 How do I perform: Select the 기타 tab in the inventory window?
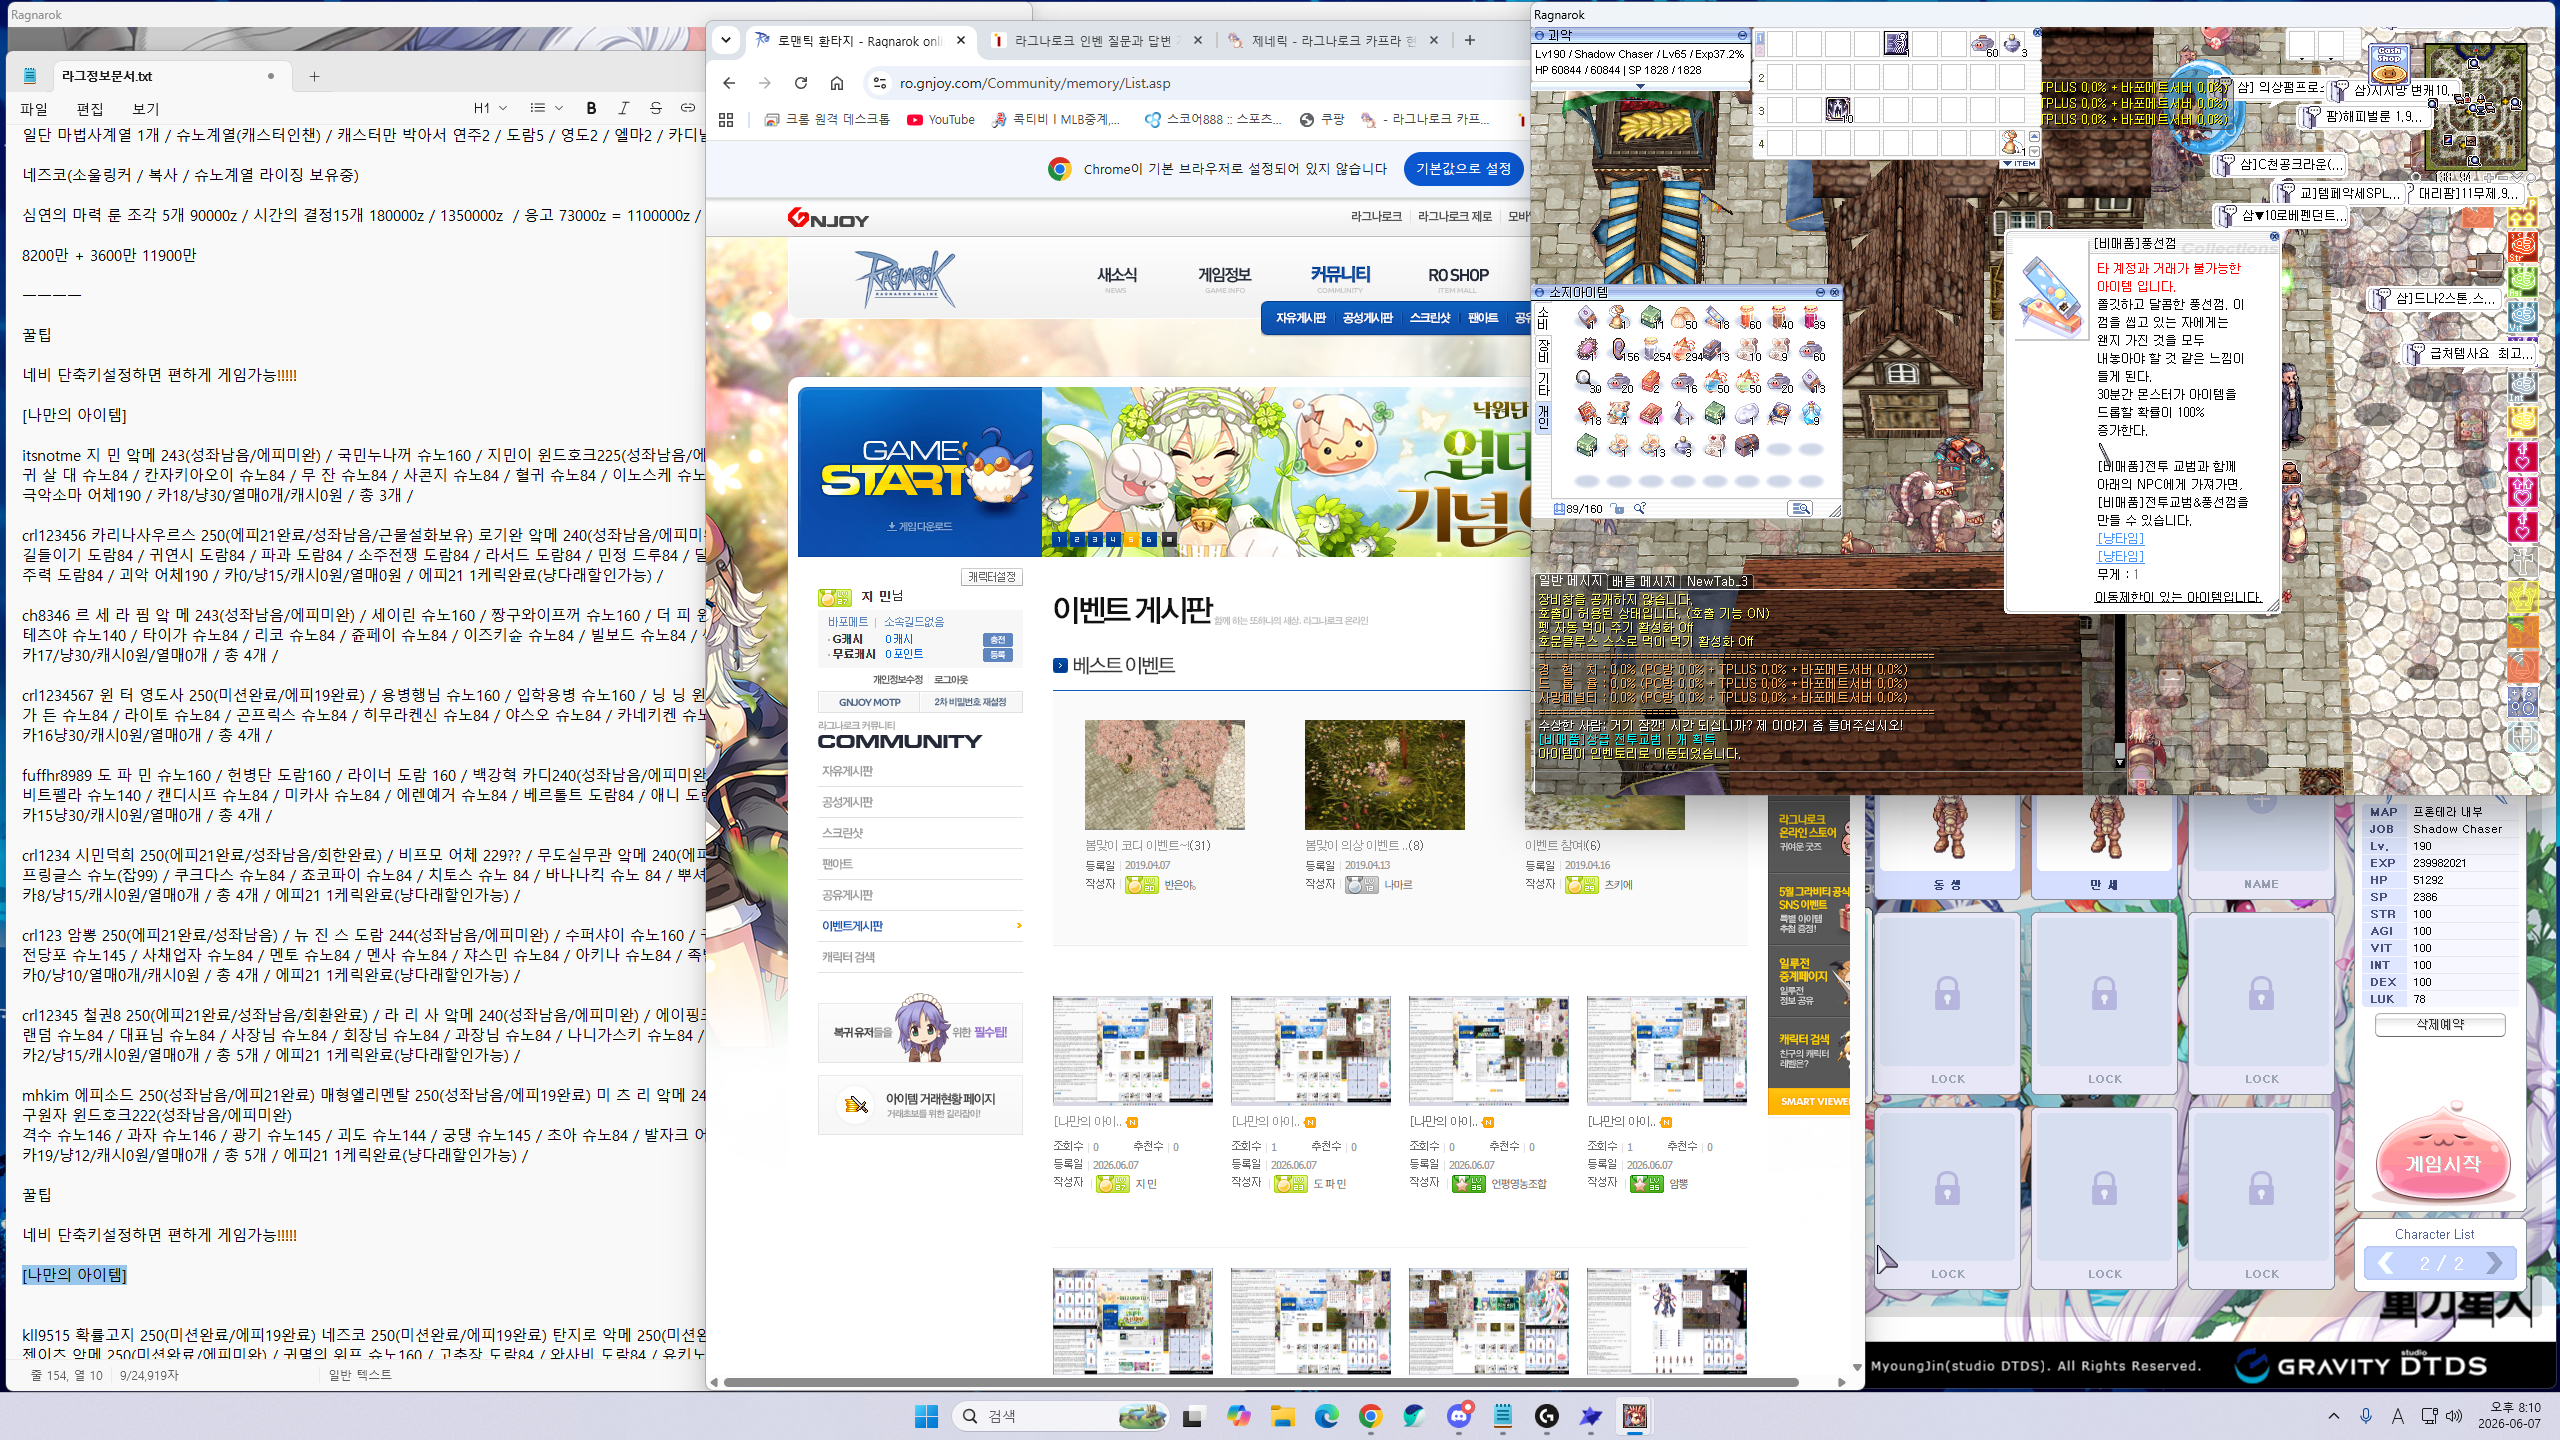click(x=1543, y=382)
